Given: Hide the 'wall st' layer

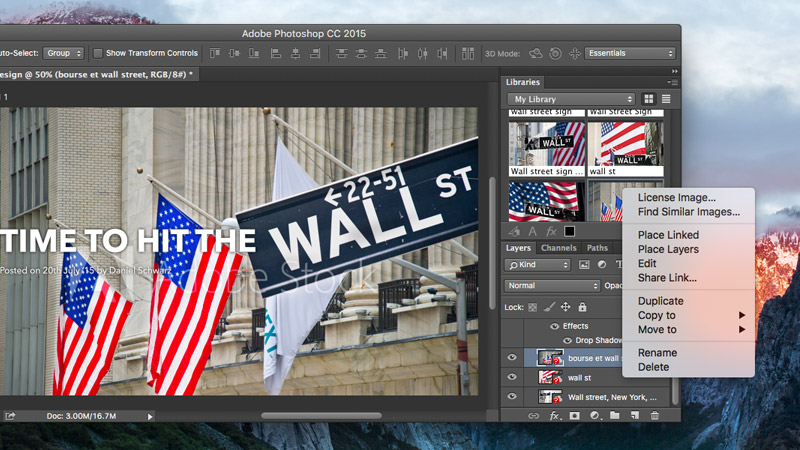Looking at the screenshot, I should (x=512, y=377).
